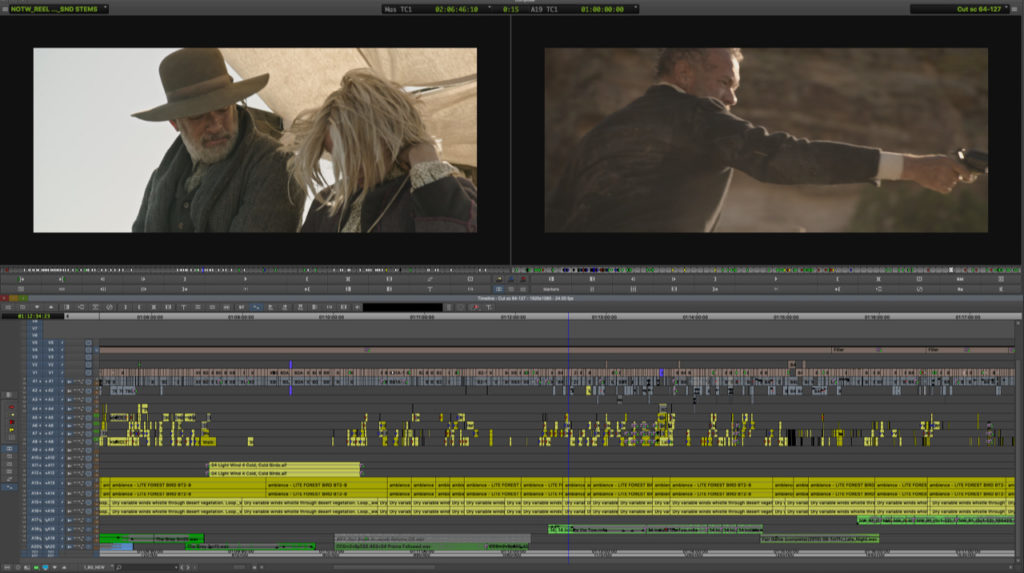
Task: Select red Lift/Overwrite segment arrow in Smart Tool
Action: pos(11,407)
